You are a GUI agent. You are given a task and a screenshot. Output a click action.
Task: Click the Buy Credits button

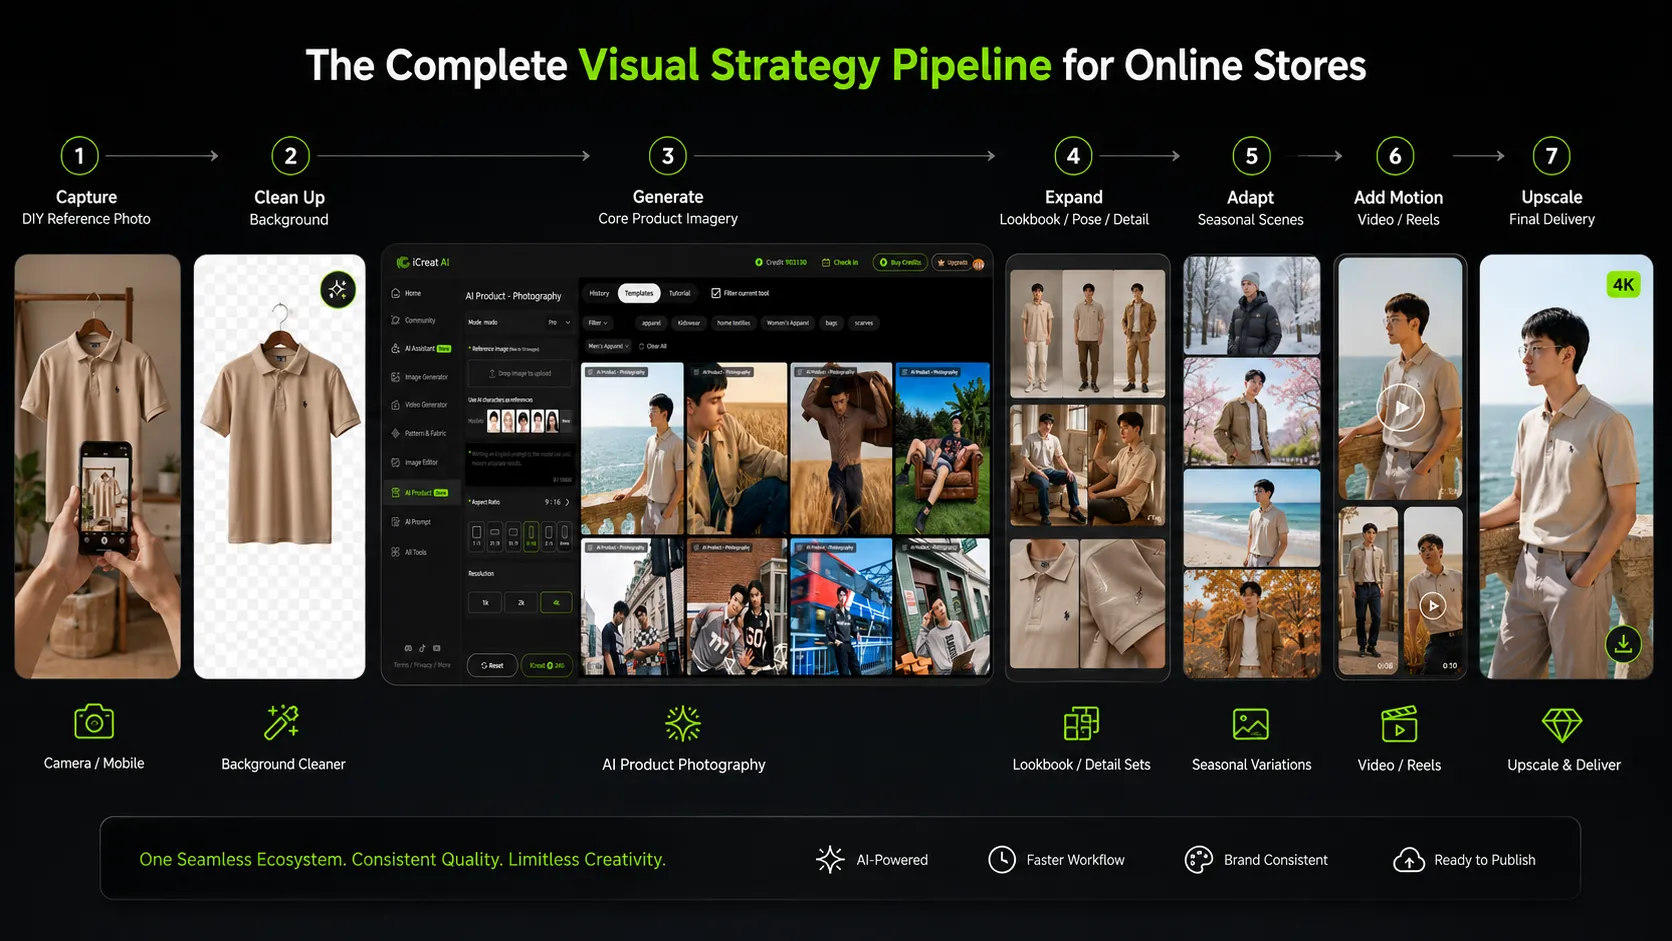(901, 263)
